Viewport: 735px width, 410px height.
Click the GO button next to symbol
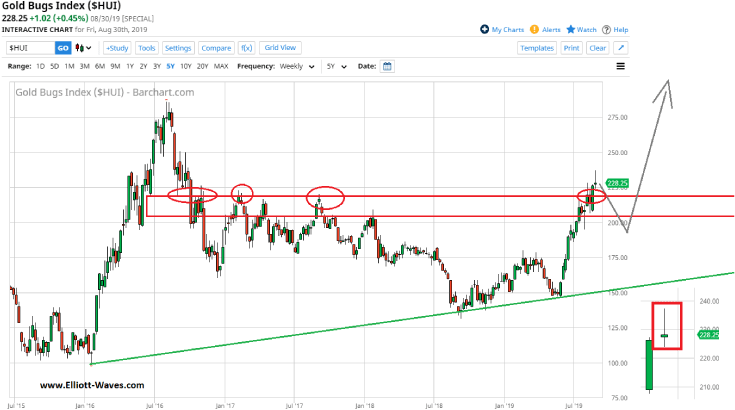(62, 47)
